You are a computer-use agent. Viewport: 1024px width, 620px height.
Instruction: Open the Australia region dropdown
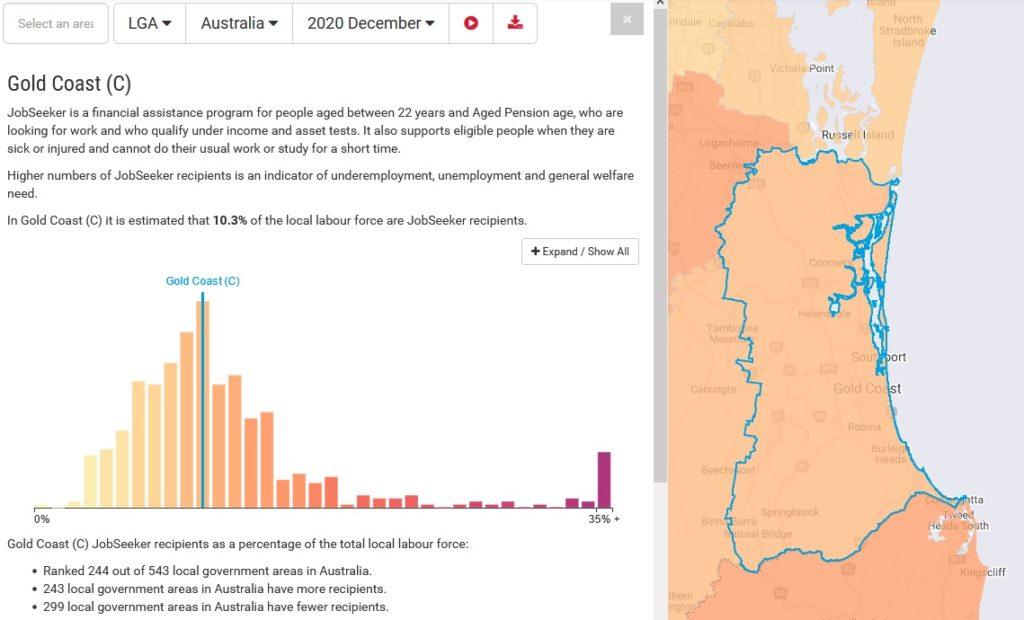pos(239,24)
